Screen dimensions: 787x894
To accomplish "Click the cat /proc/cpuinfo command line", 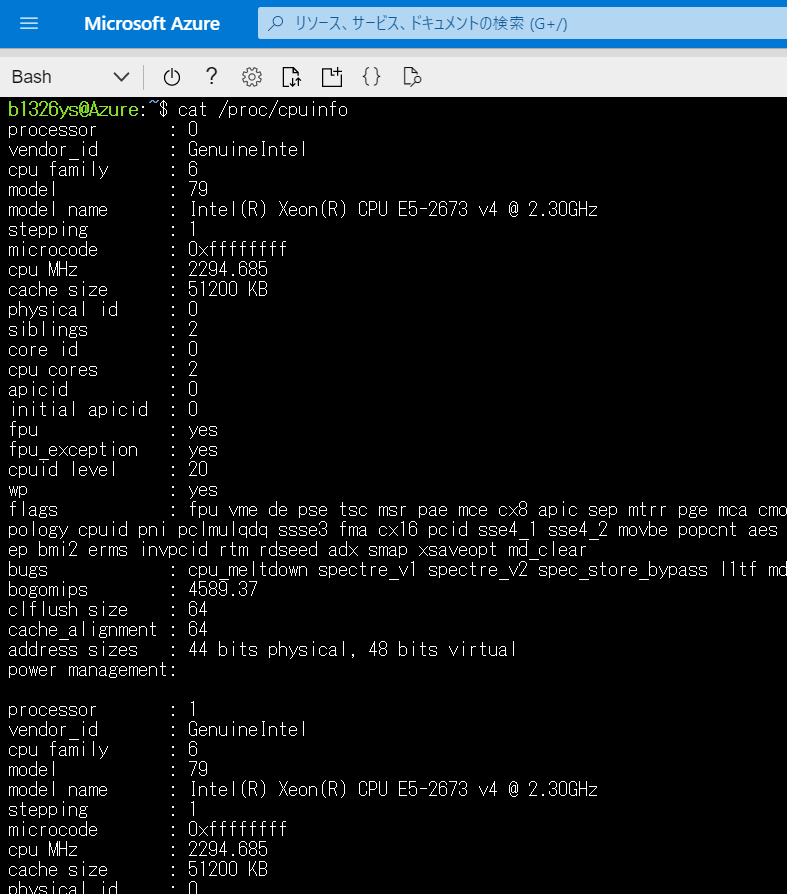I will tap(263, 109).
